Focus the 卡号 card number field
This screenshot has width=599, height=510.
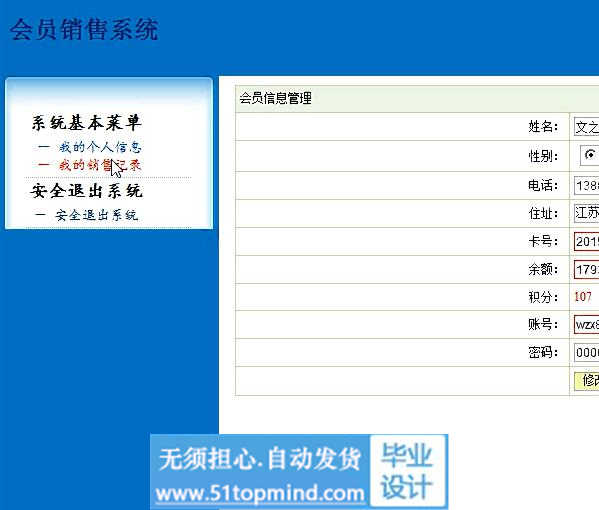(586, 241)
